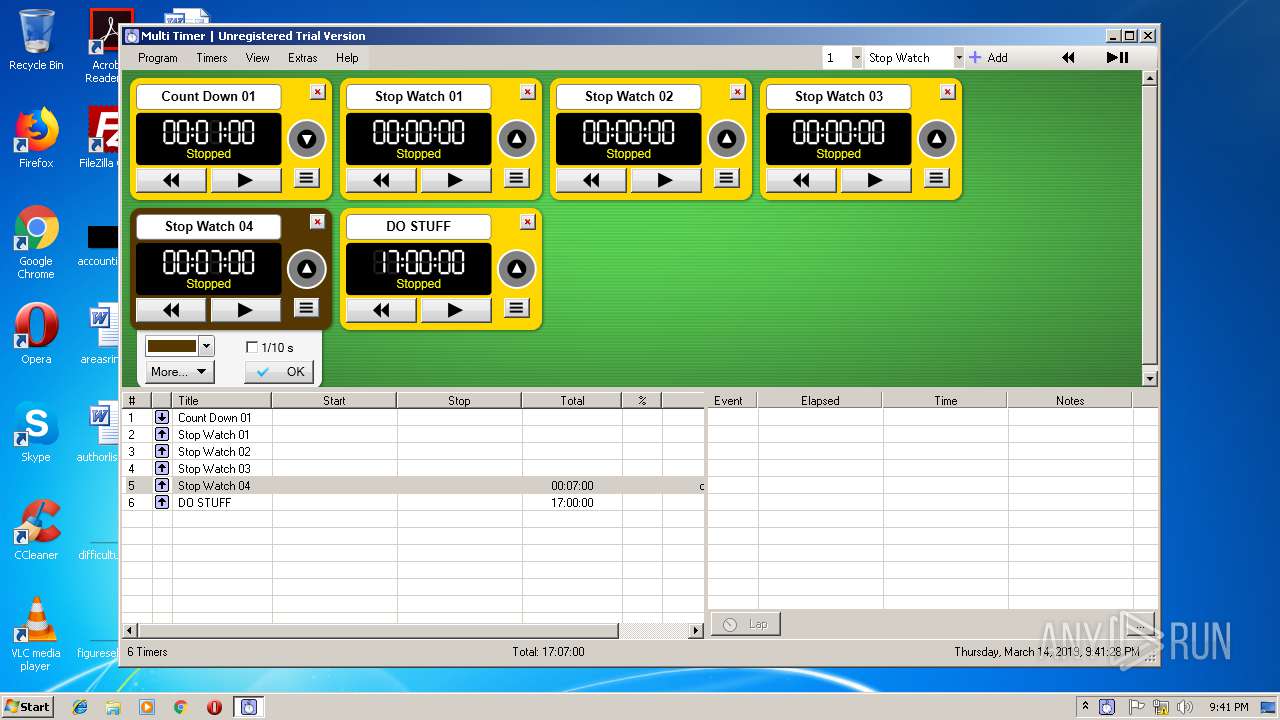Select Count Down 01 row in list

click(413, 418)
